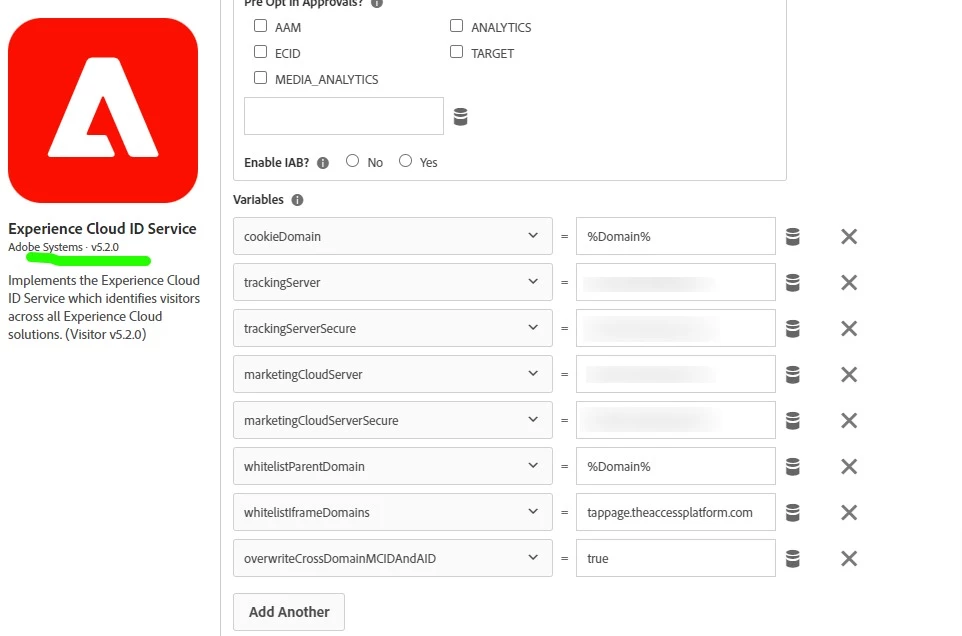The image size is (962, 636).
Task: Open data element picker beside Pre Opt In field
Action: click(x=460, y=117)
